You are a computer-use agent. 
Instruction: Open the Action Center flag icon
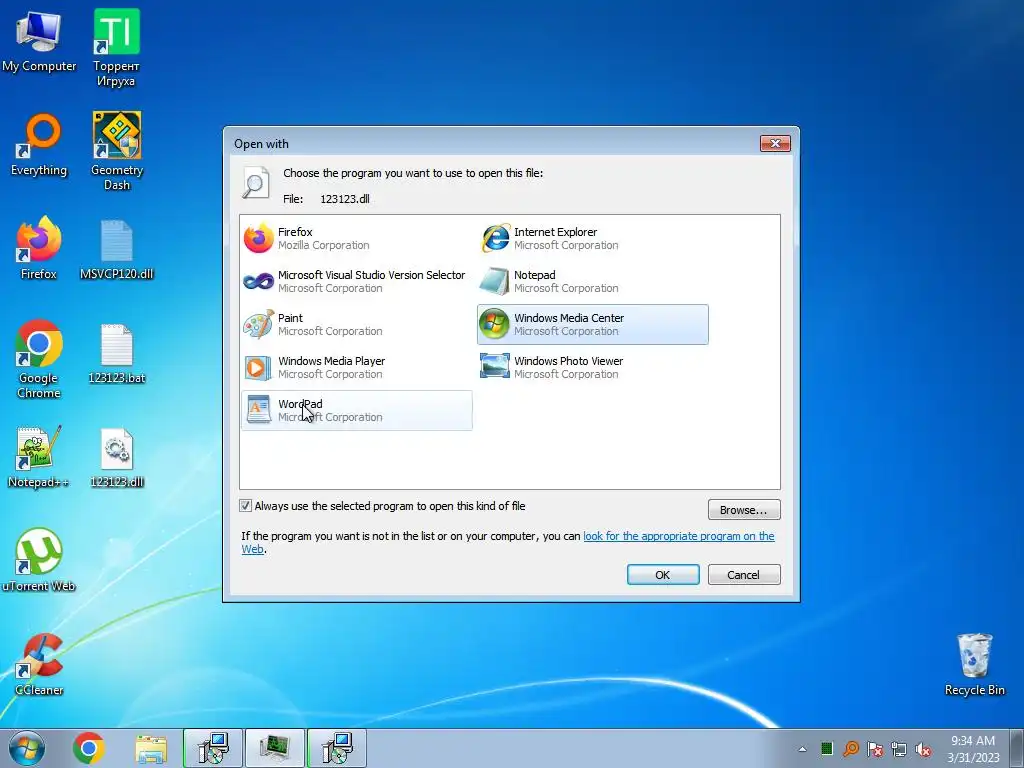tap(874, 749)
